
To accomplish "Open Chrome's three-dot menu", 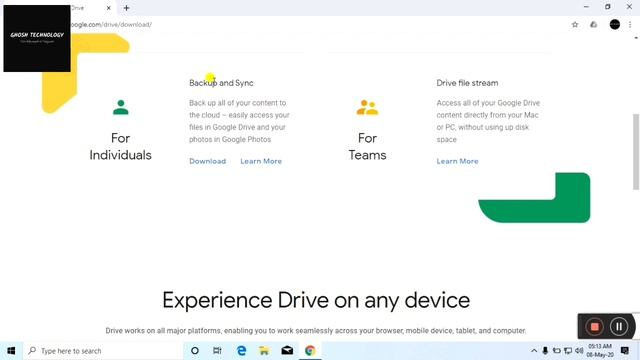I will (630, 24).
